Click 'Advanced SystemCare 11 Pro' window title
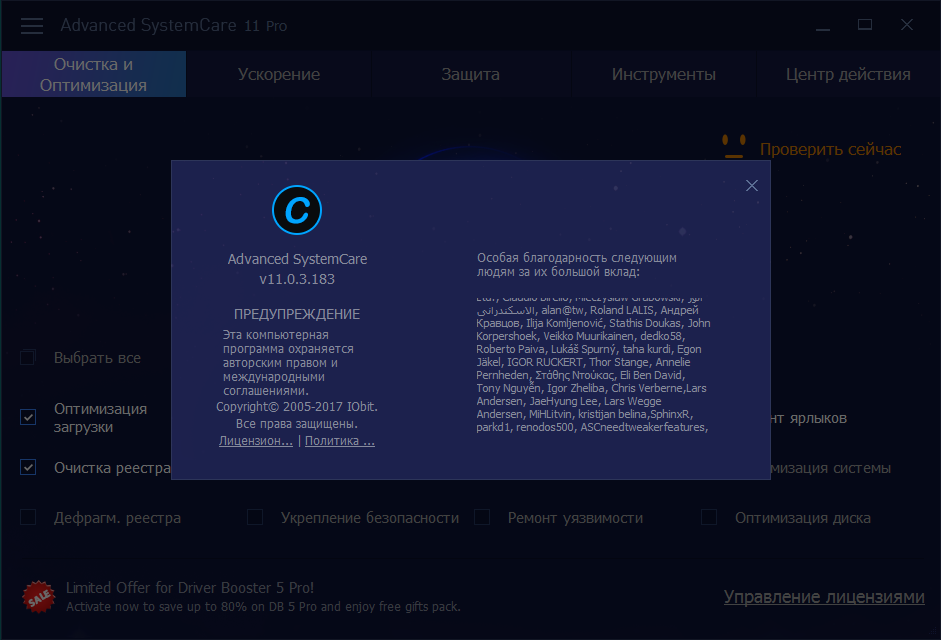The width and height of the screenshot is (941, 640). click(173, 26)
